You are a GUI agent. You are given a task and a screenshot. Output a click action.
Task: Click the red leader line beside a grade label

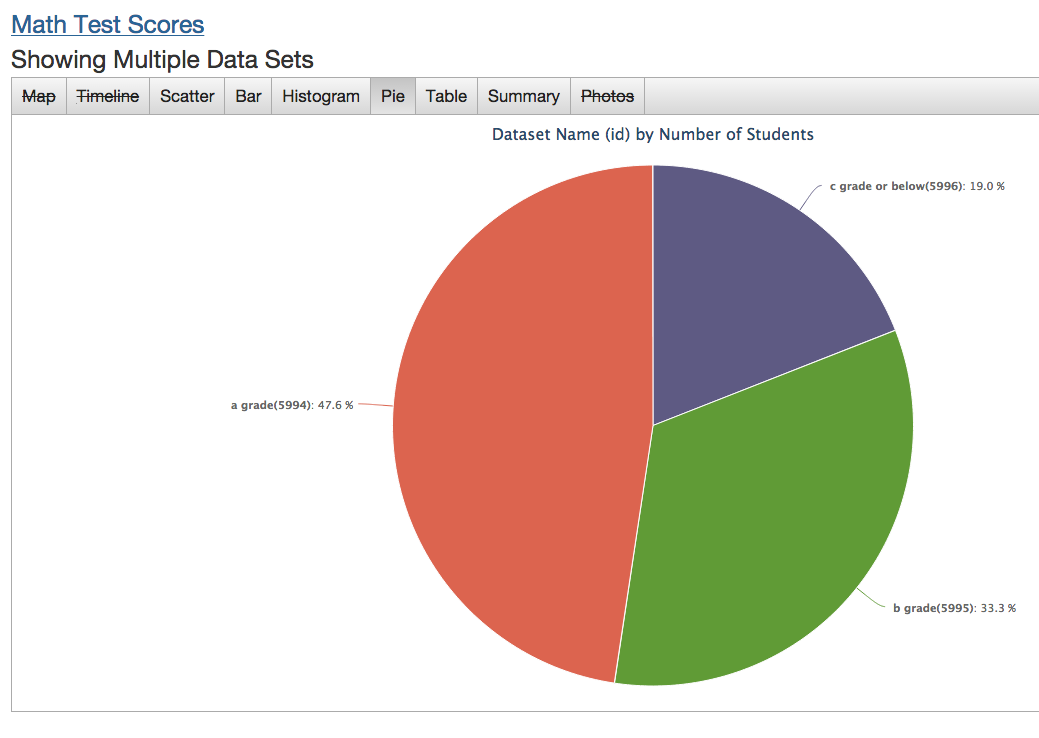pyautogui.click(x=375, y=404)
